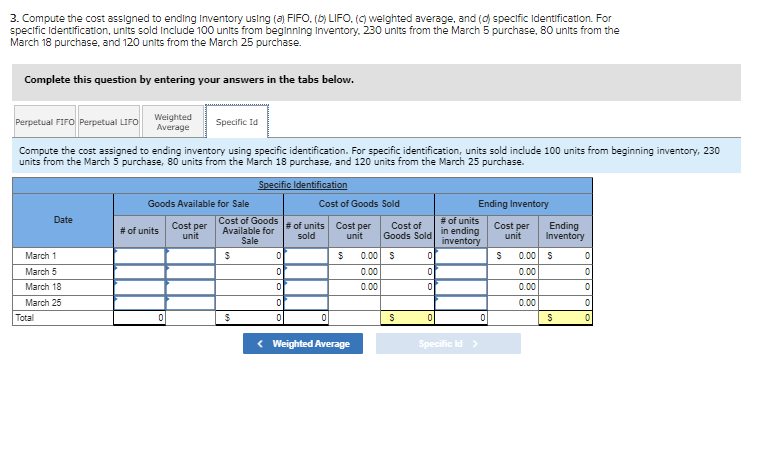Go back with Weighted Average button

[x=303, y=344]
